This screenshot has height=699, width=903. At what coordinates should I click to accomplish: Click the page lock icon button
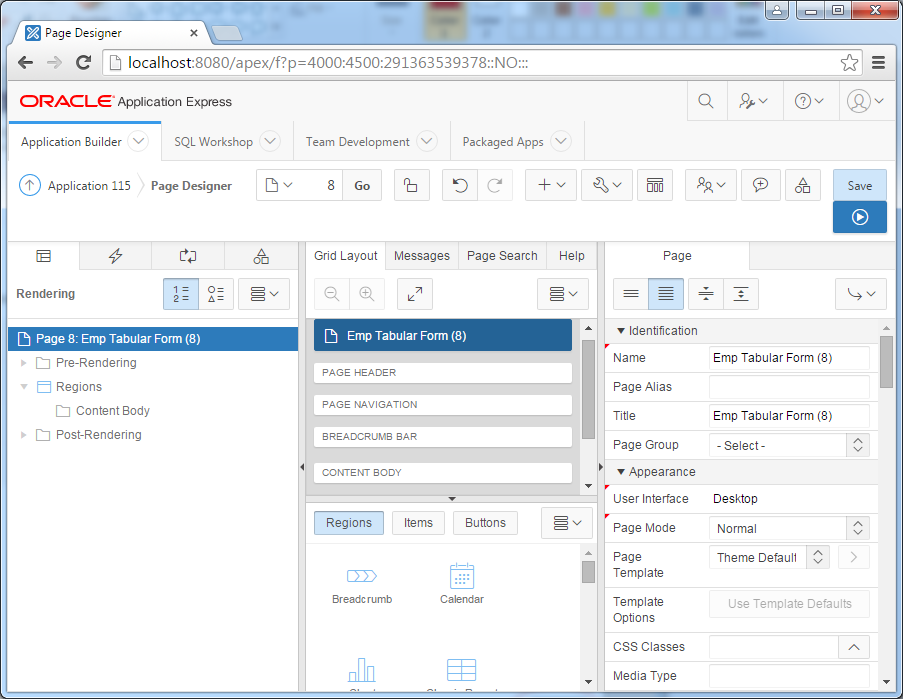point(411,185)
